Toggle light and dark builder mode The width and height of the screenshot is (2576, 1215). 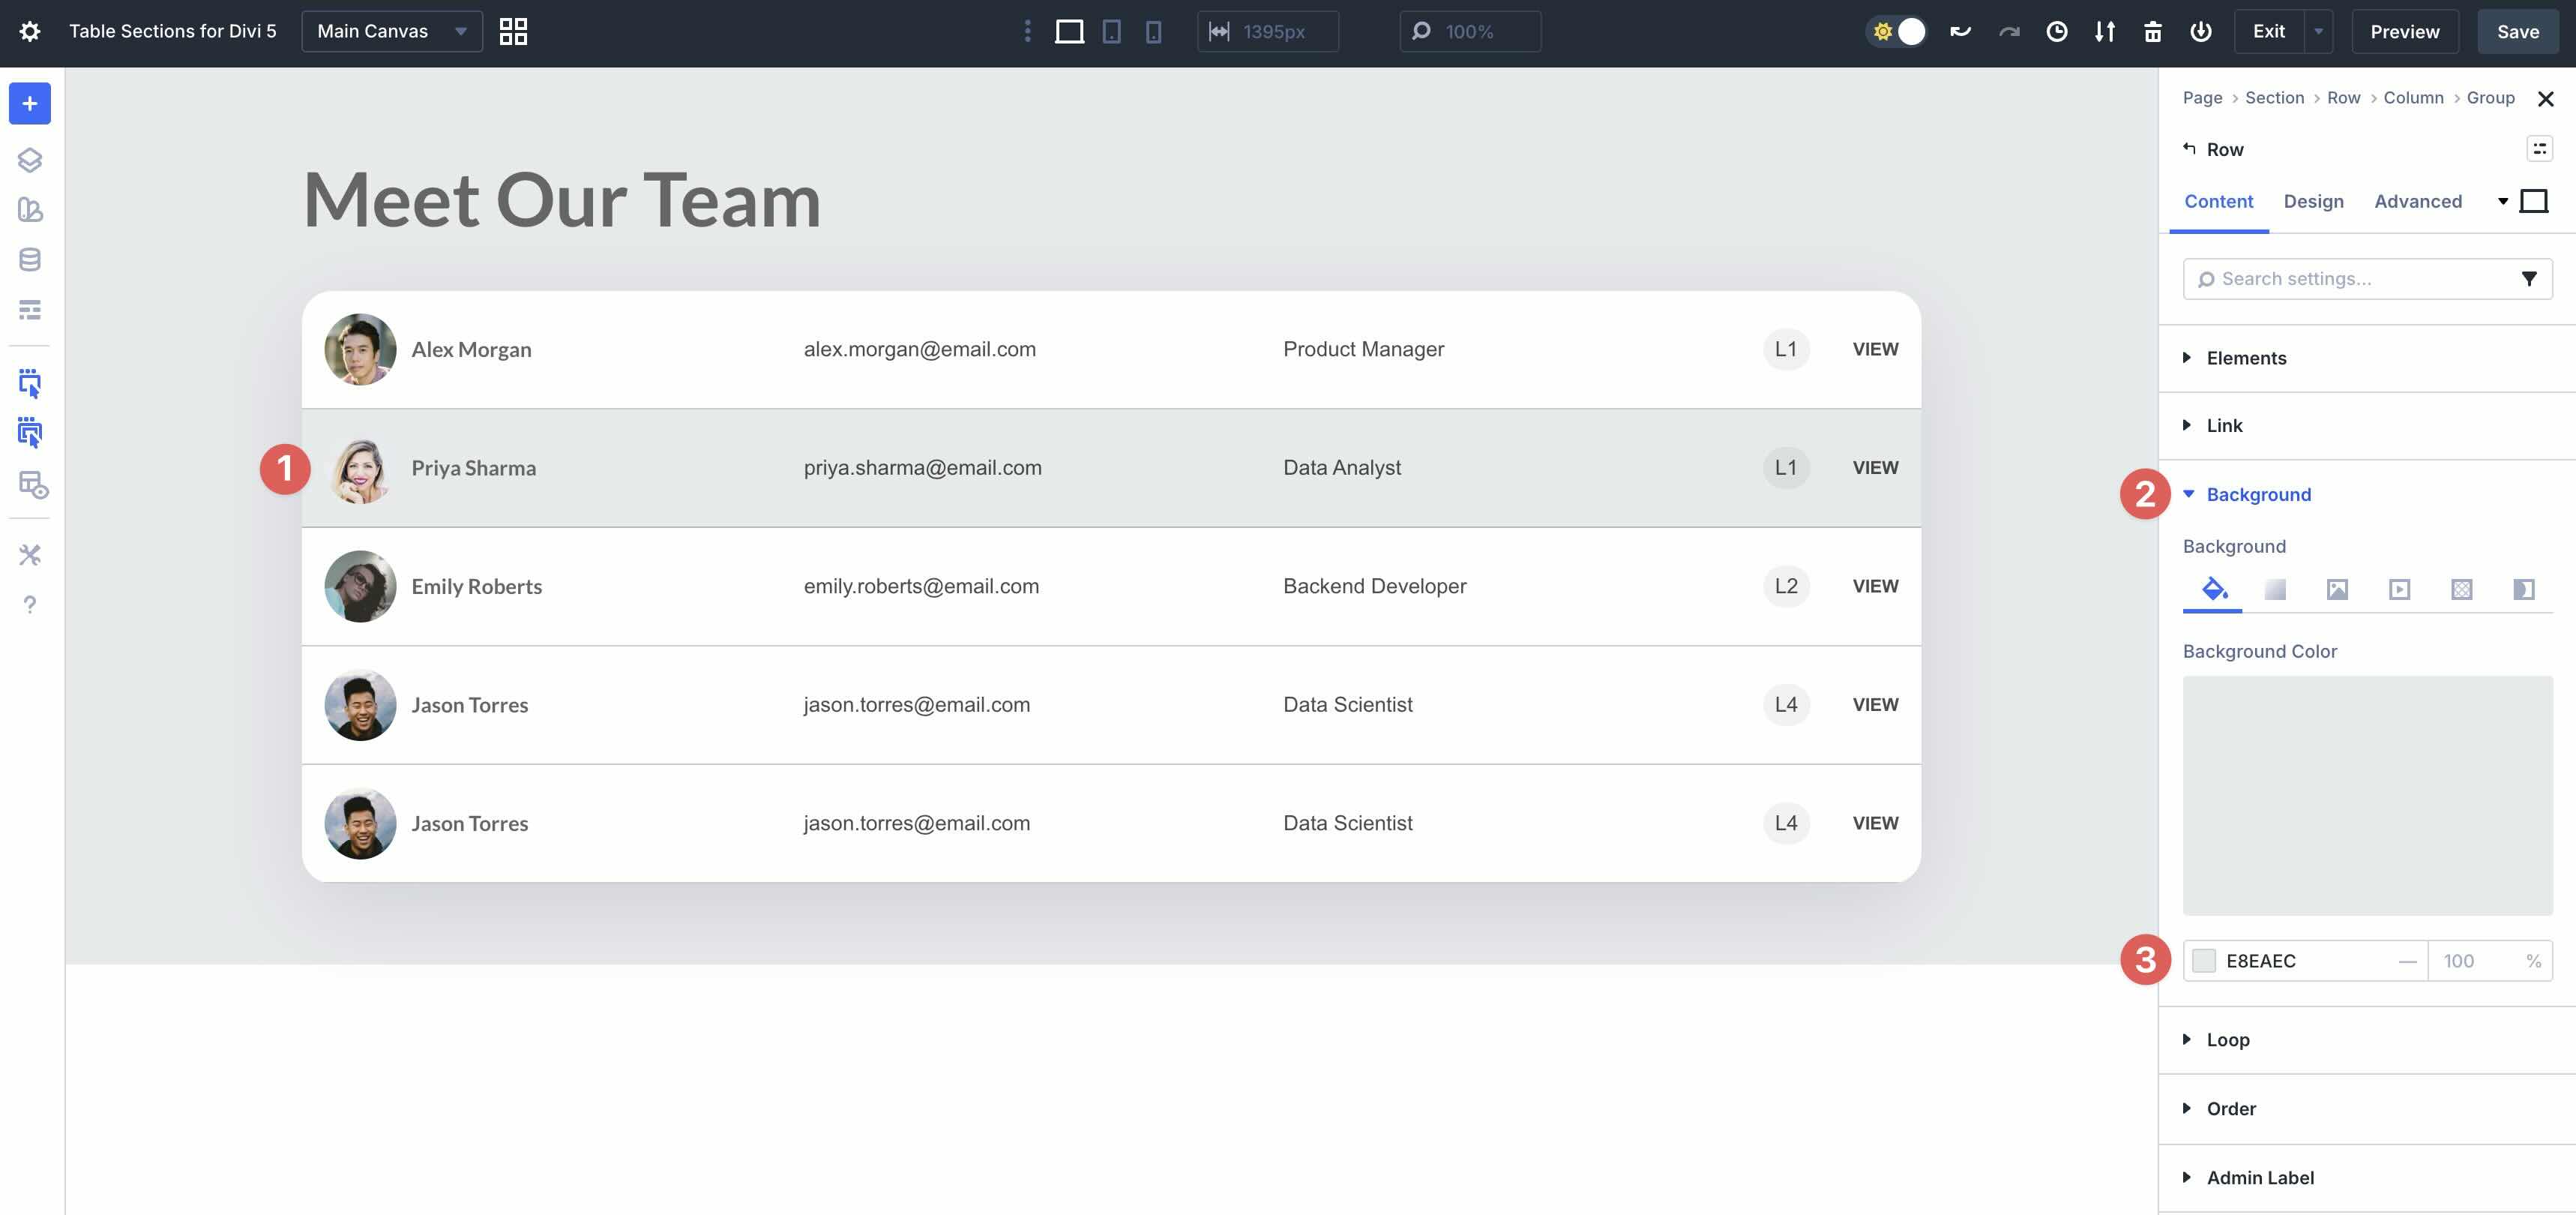(1896, 31)
